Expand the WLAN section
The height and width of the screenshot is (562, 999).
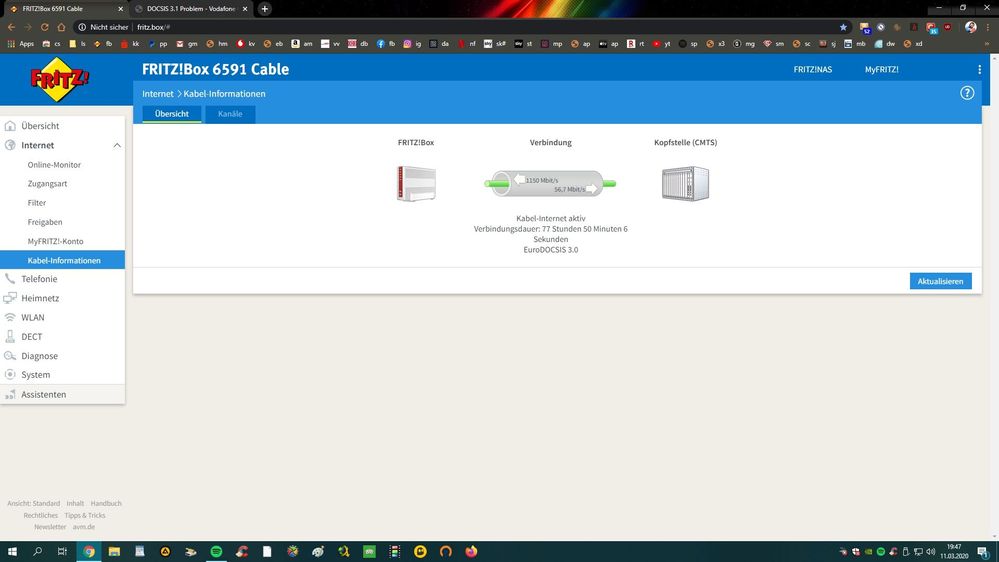(x=32, y=317)
